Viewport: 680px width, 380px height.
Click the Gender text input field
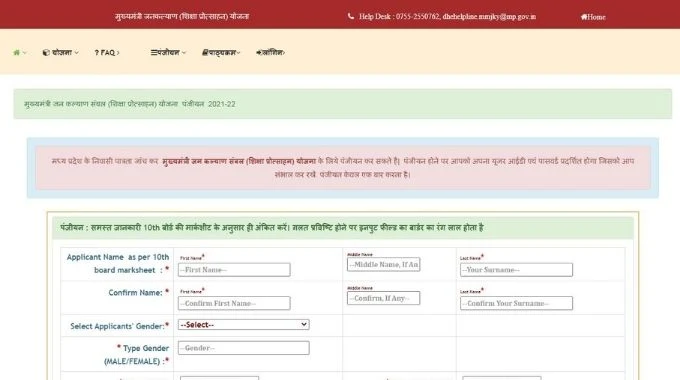(x=244, y=348)
